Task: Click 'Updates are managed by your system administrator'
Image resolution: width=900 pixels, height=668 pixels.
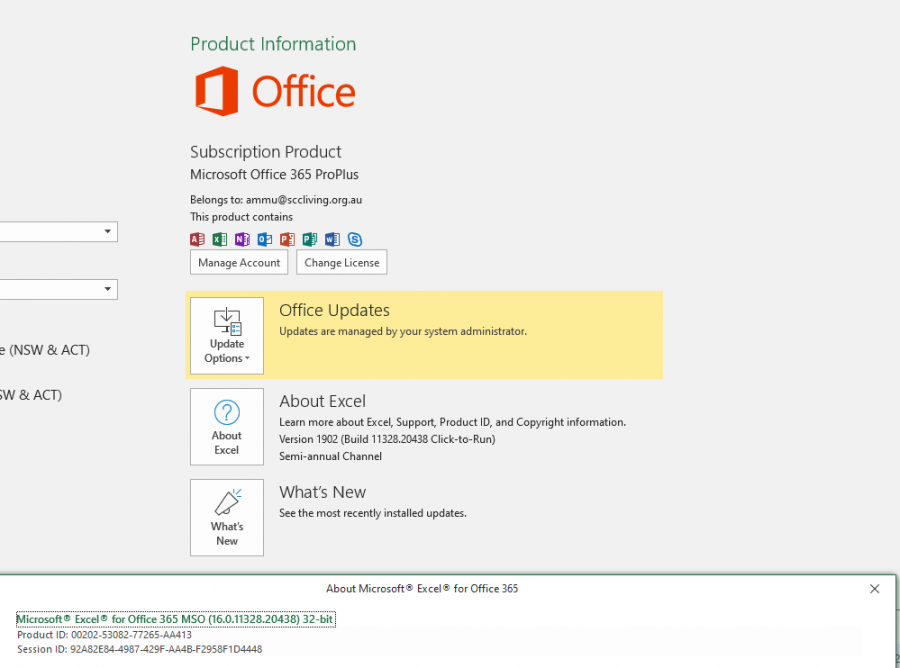Action: pos(402,331)
